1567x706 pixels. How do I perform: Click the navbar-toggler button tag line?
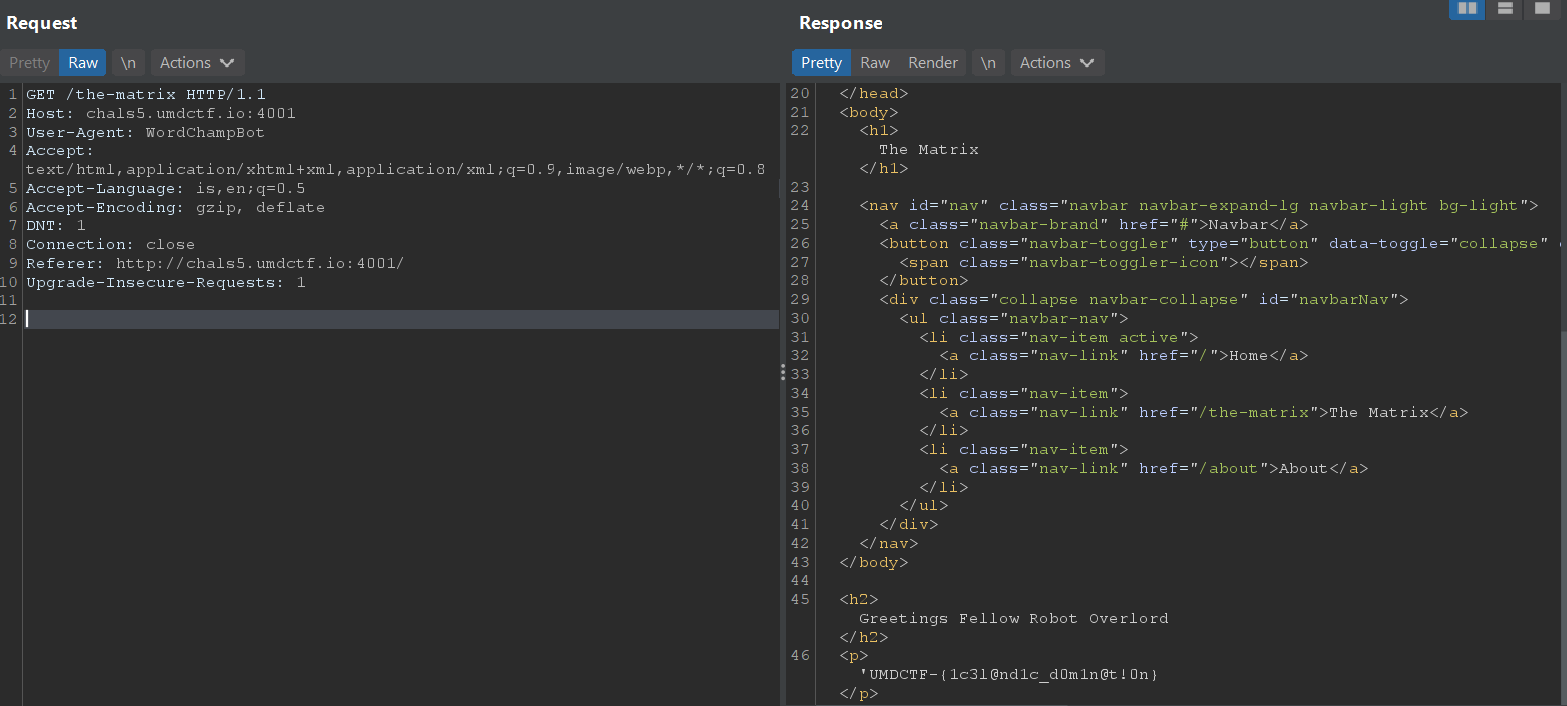point(1218,244)
